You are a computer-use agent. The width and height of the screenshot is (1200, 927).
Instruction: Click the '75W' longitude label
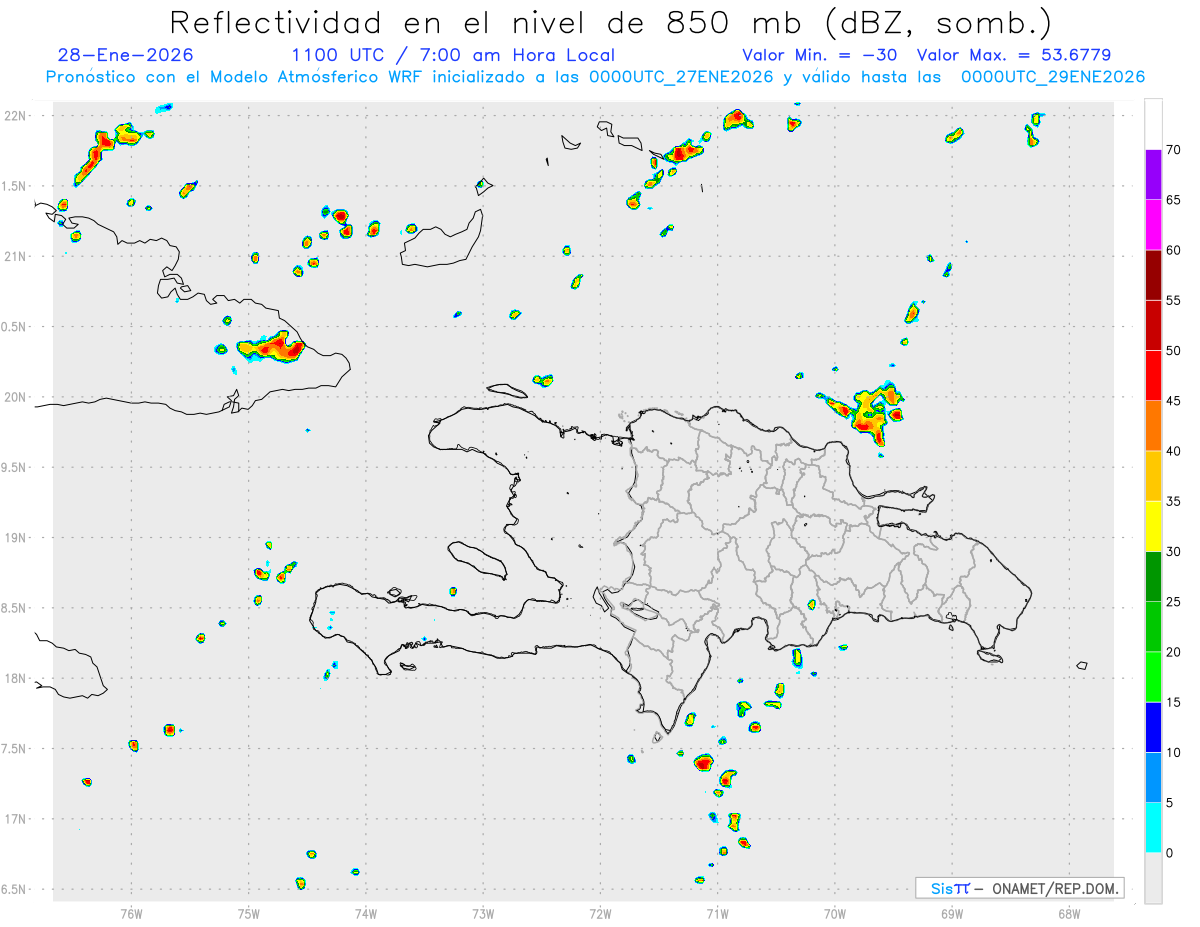point(249,913)
